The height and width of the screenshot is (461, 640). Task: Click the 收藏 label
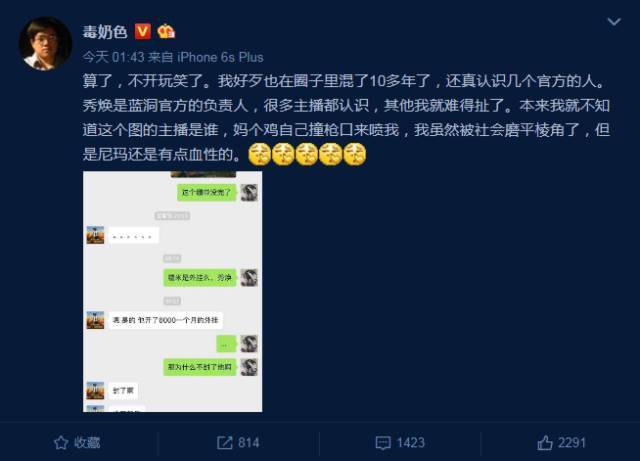(87, 443)
